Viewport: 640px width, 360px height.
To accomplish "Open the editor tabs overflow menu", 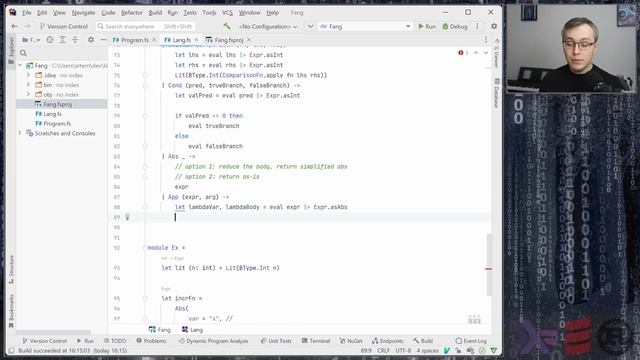I will (x=486, y=40).
